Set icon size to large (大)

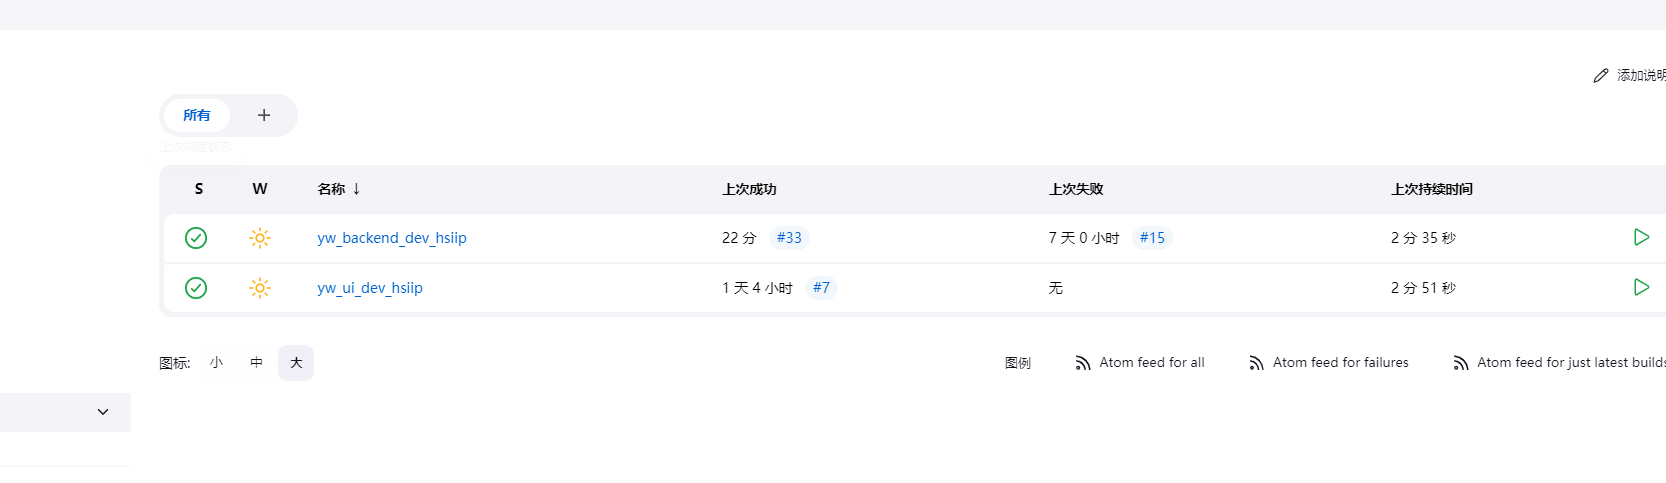point(296,363)
